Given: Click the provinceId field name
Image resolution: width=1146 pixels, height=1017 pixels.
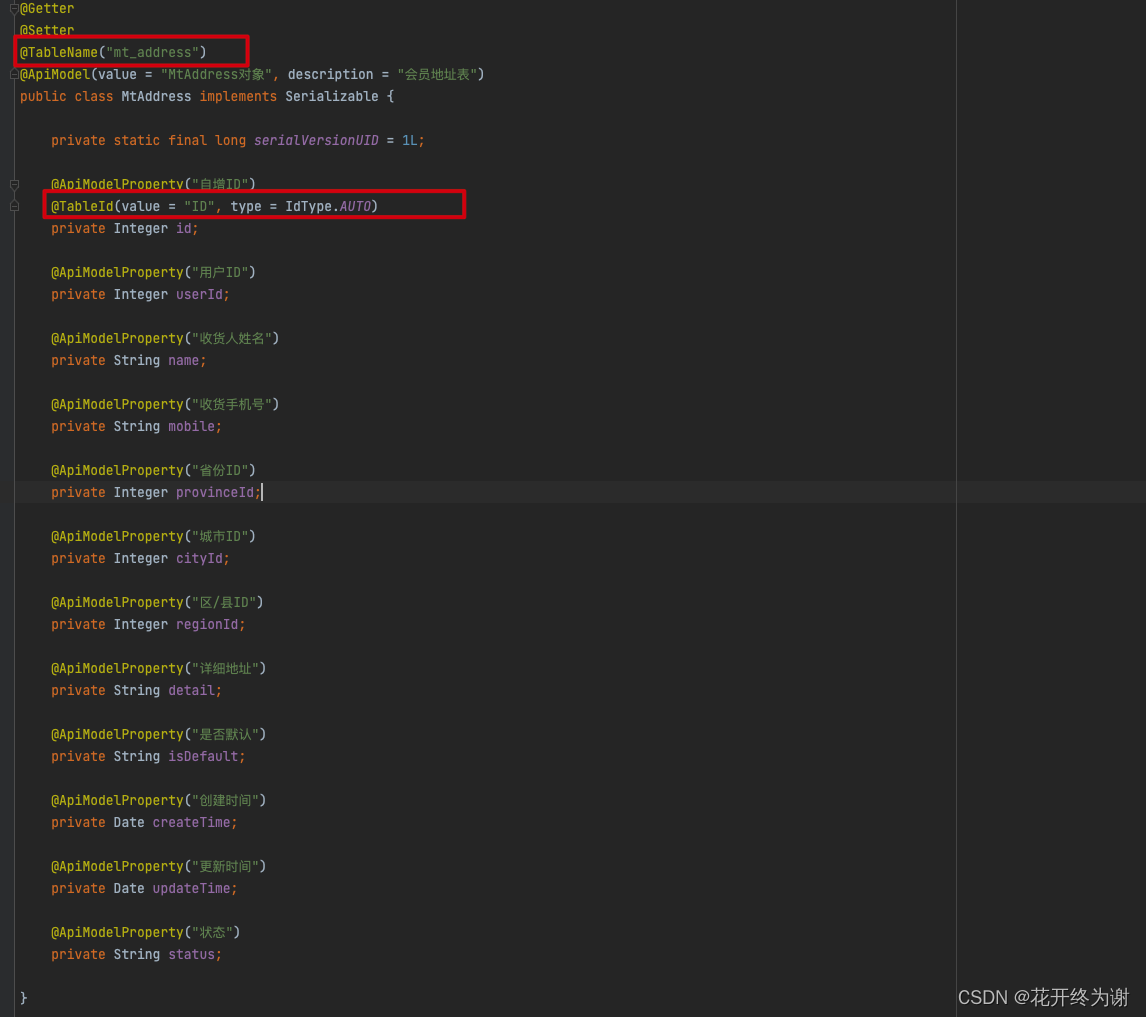Looking at the screenshot, I should coord(215,492).
